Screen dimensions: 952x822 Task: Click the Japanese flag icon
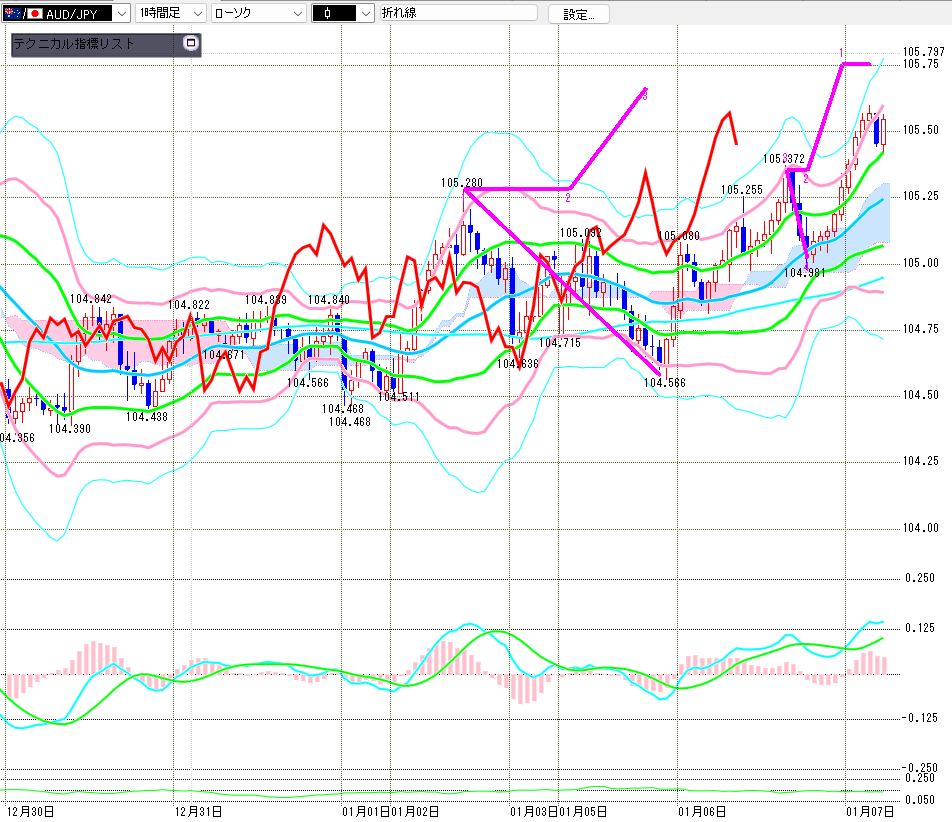click(35, 13)
